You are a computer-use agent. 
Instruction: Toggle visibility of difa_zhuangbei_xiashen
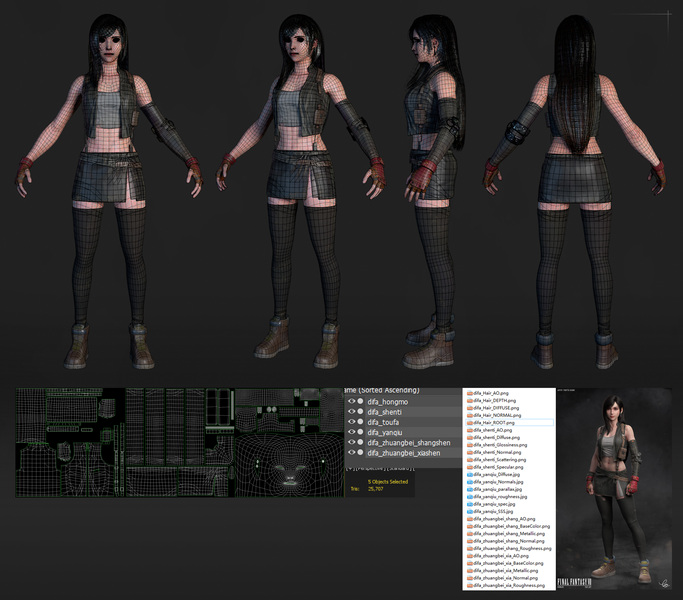[x=351, y=452]
